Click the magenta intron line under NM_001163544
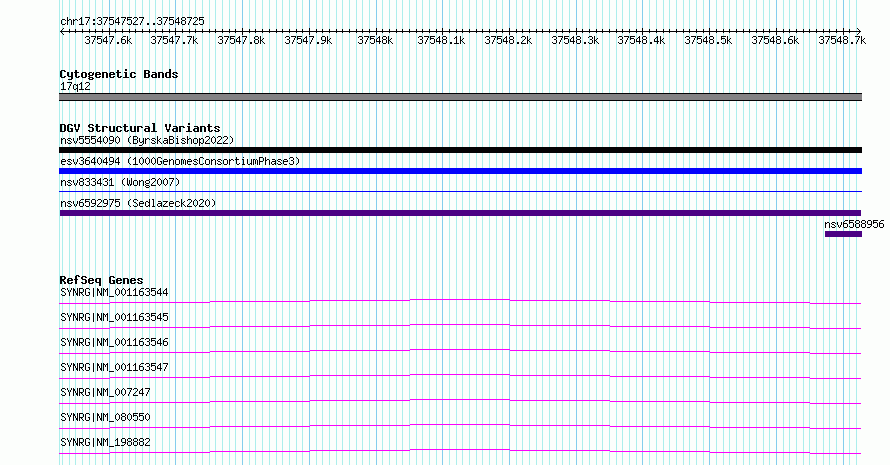This screenshot has height=465, width=890. (x=460, y=299)
